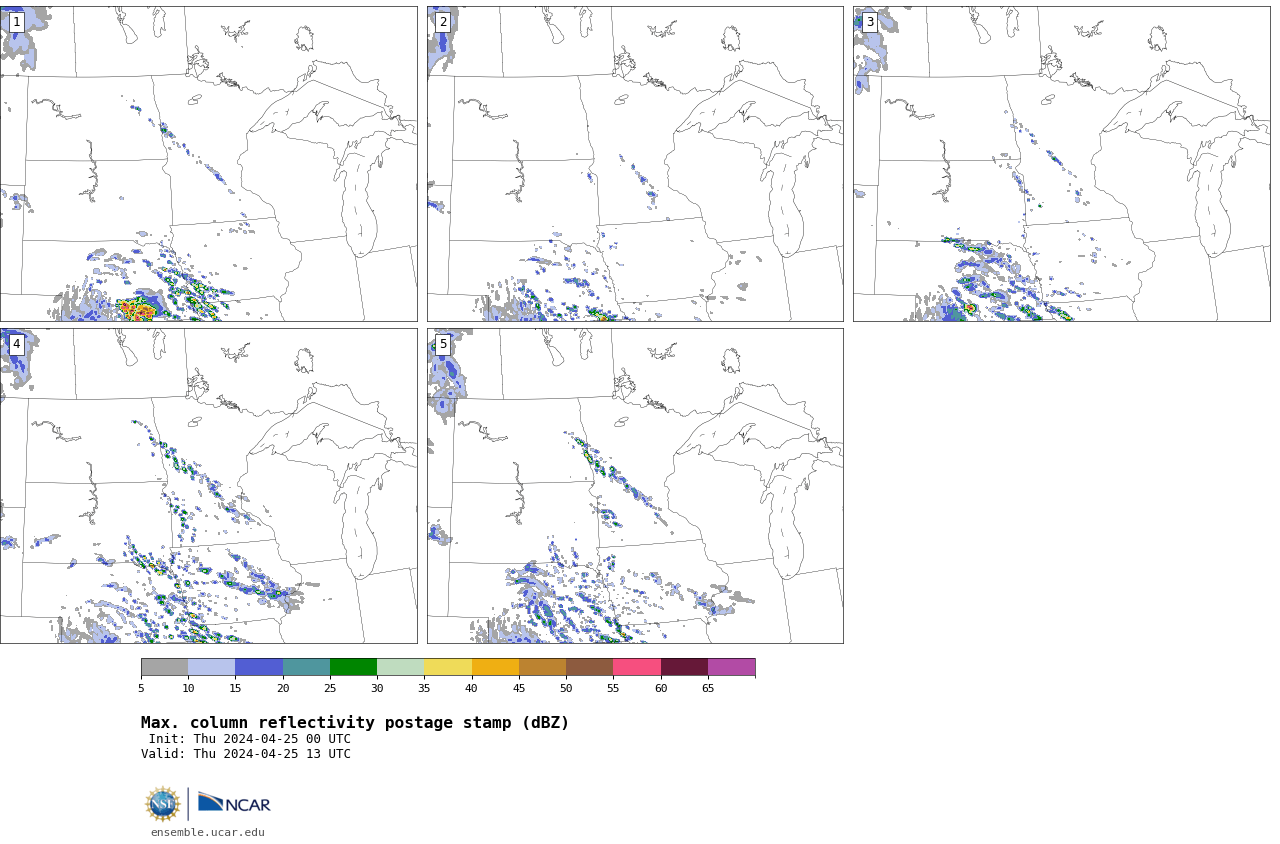The image size is (1280, 844).
Task: Click the pale green 30-35 dBZ swatch
Action: 400,667
